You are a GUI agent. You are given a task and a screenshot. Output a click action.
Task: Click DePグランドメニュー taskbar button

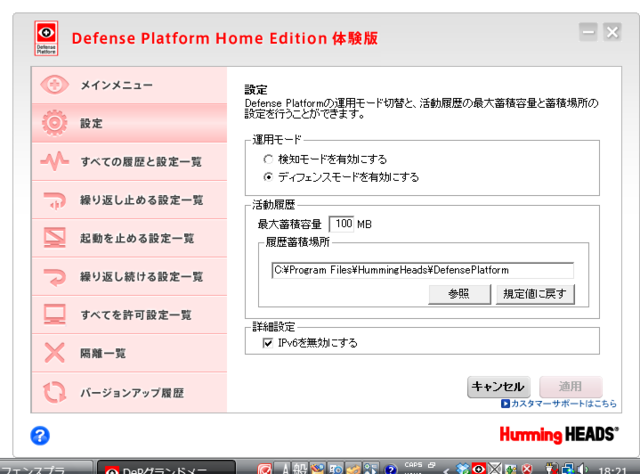166,468
